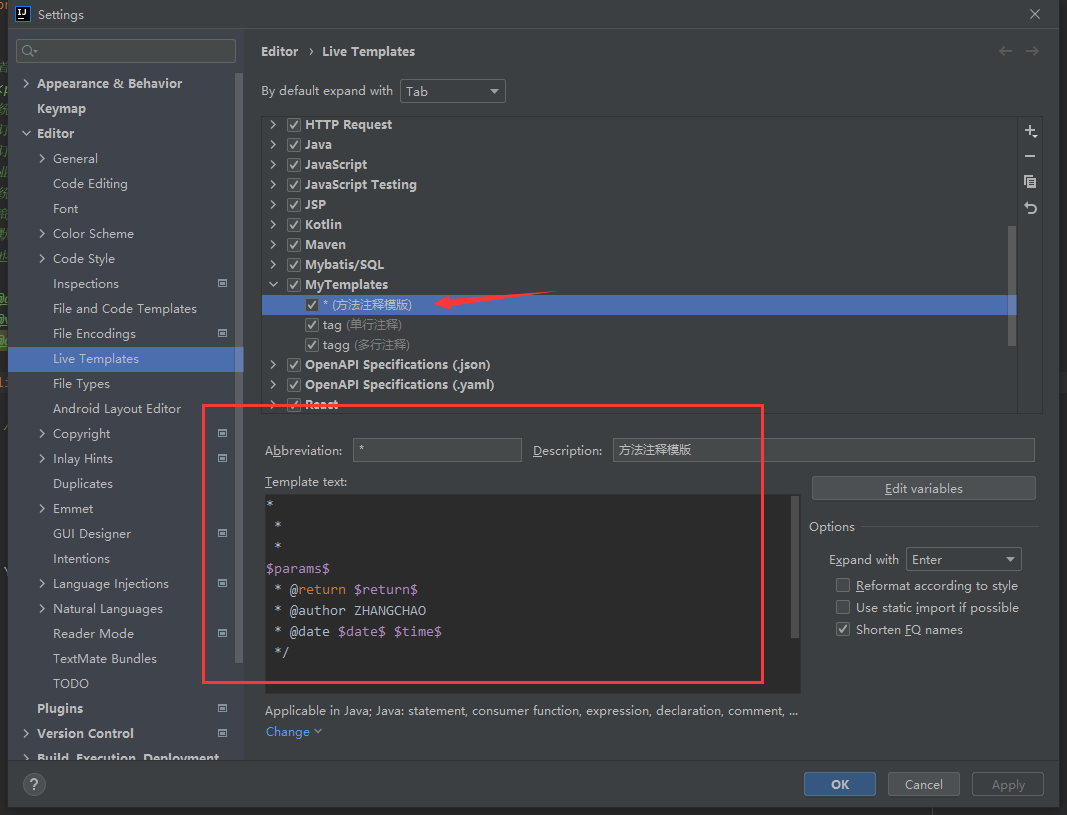
Task: Click the Editor breadcrumb link
Action: (x=280, y=52)
